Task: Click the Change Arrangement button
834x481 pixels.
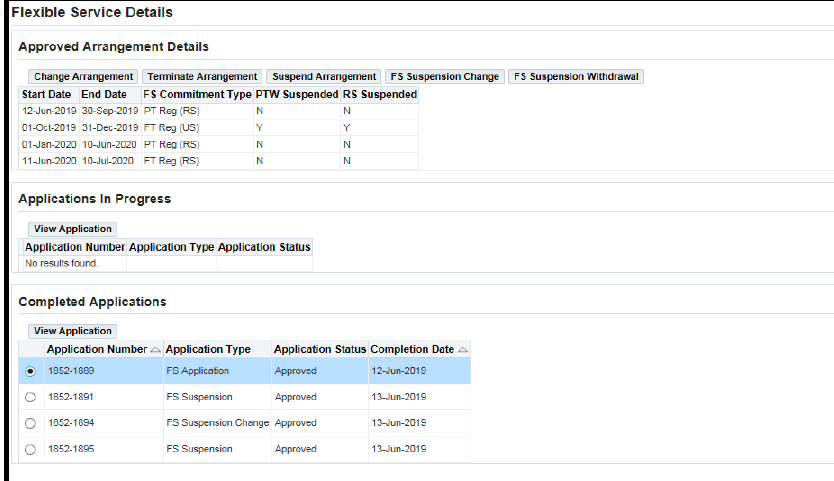Action: (x=83, y=77)
